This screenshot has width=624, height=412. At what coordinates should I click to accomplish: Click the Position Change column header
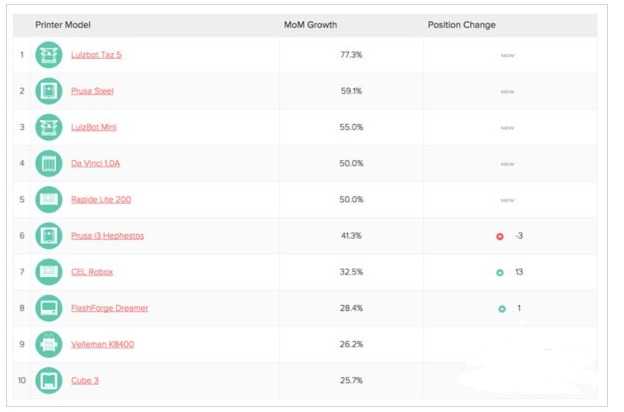[461, 25]
